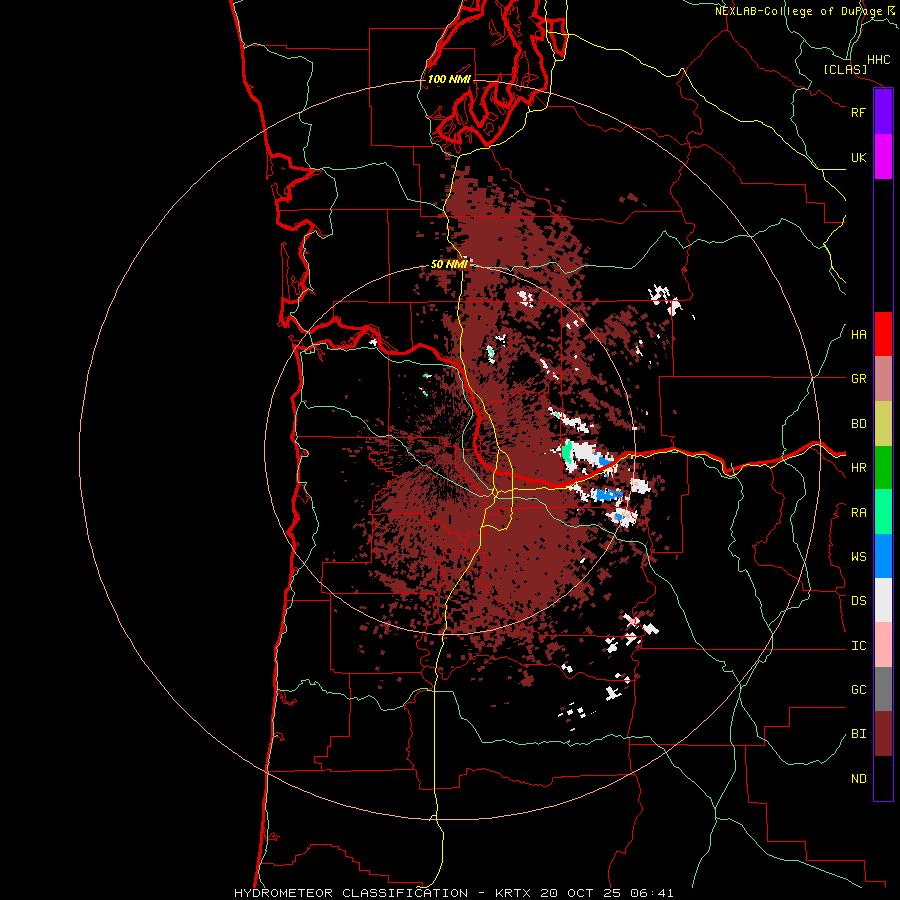
Task: Click the "IC" legend label
Action: click(858, 646)
